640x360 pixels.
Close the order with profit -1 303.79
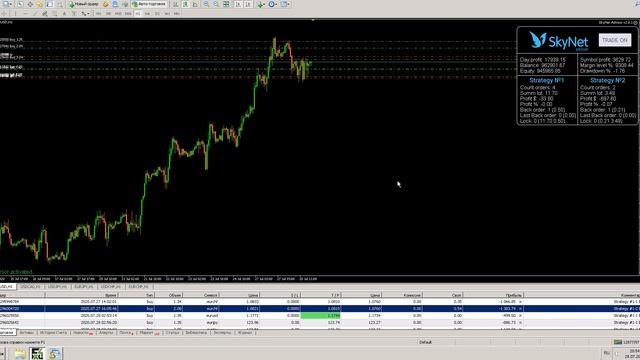point(520,309)
